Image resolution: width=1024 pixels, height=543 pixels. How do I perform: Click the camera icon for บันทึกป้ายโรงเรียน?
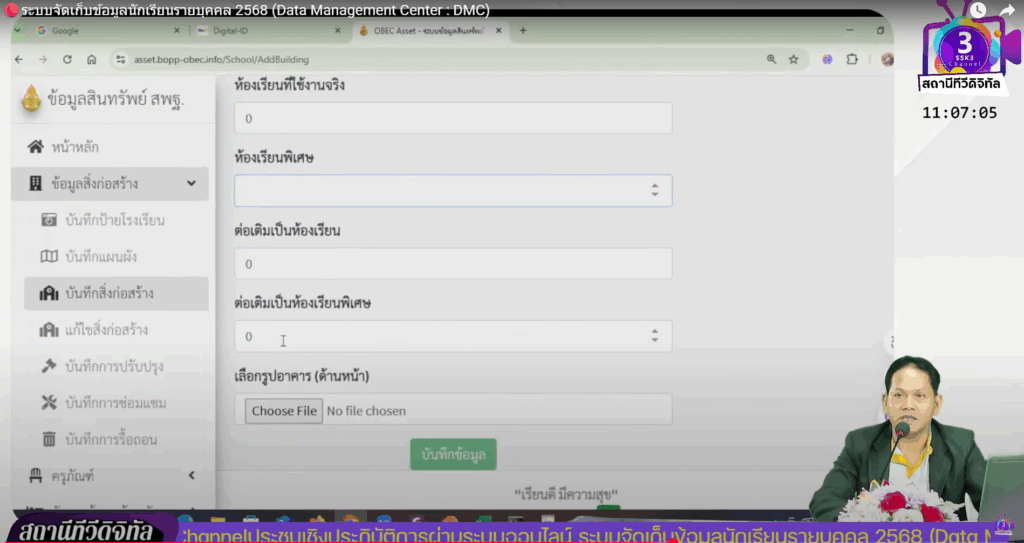(48, 220)
